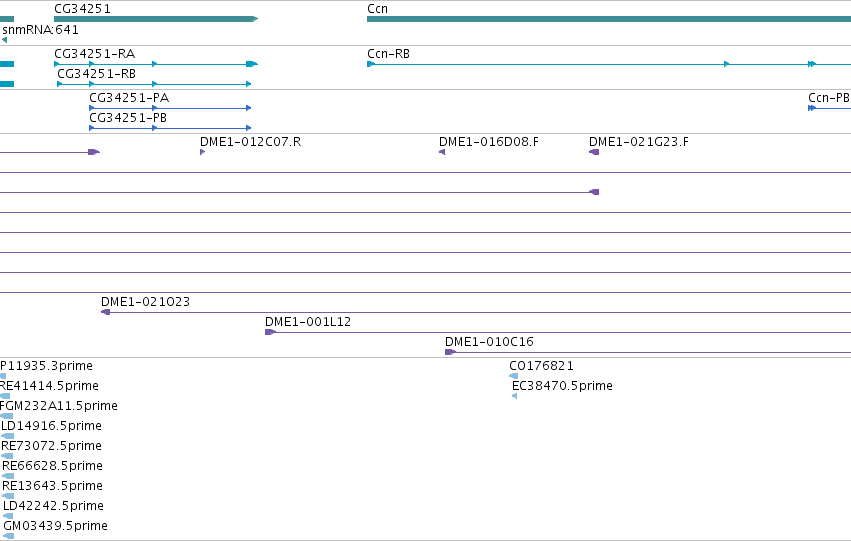The height and width of the screenshot is (541, 851).
Task: Select the CO176821 EST marker
Action: tap(513, 376)
